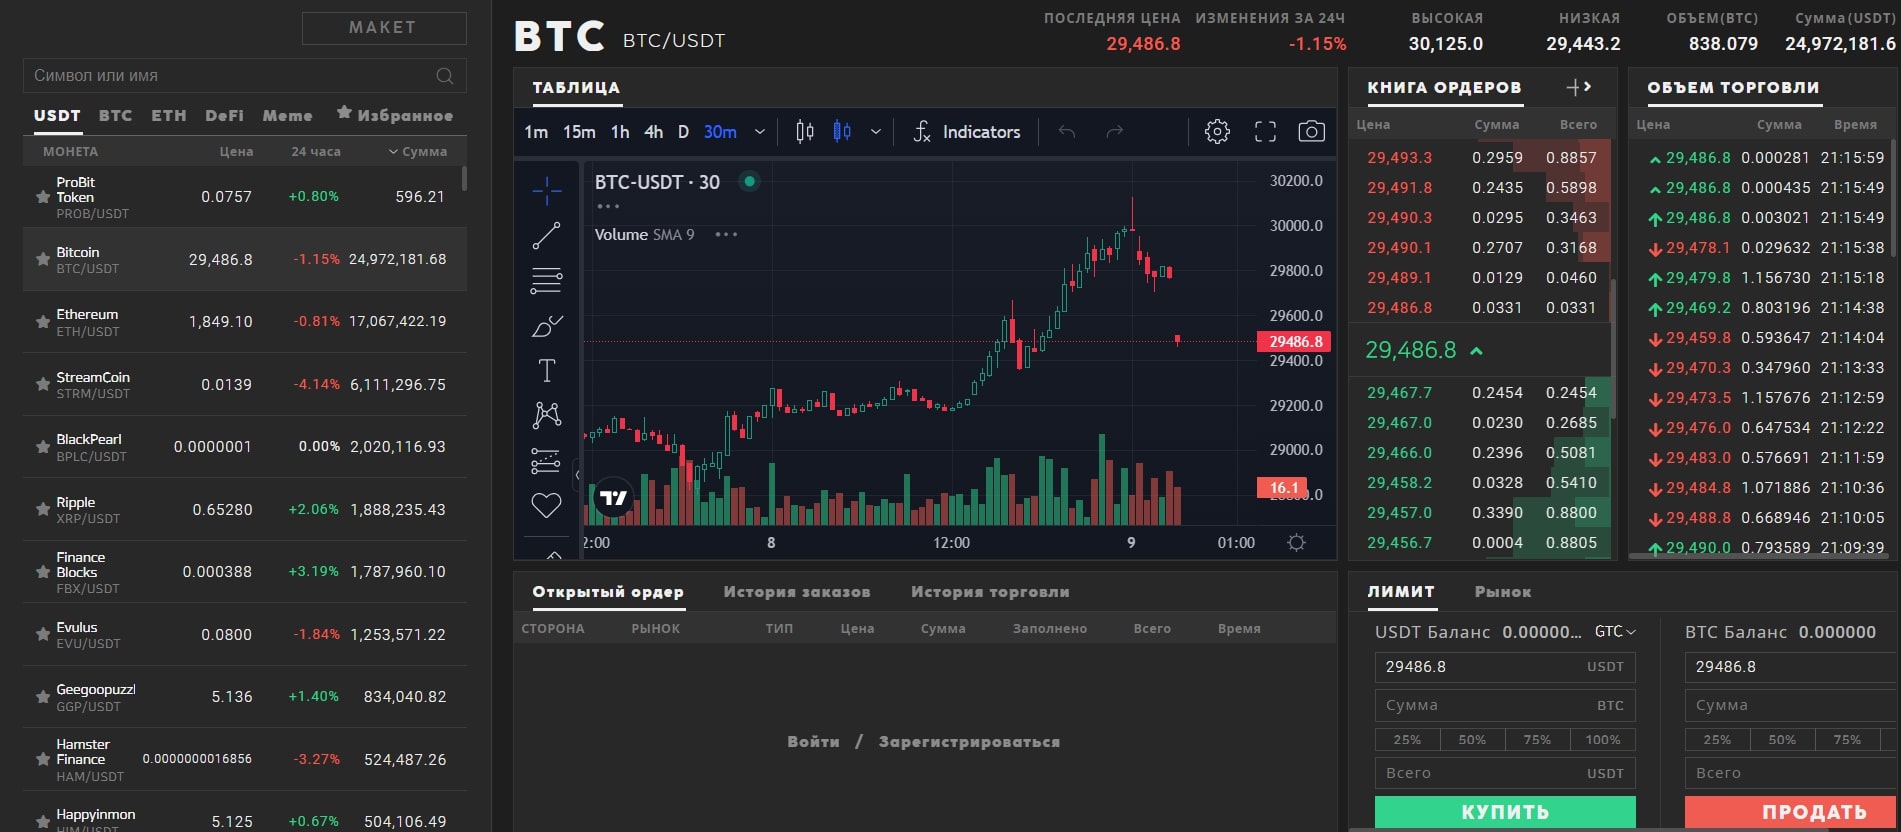Open the forecasting and measurement tool

[547, 460]
